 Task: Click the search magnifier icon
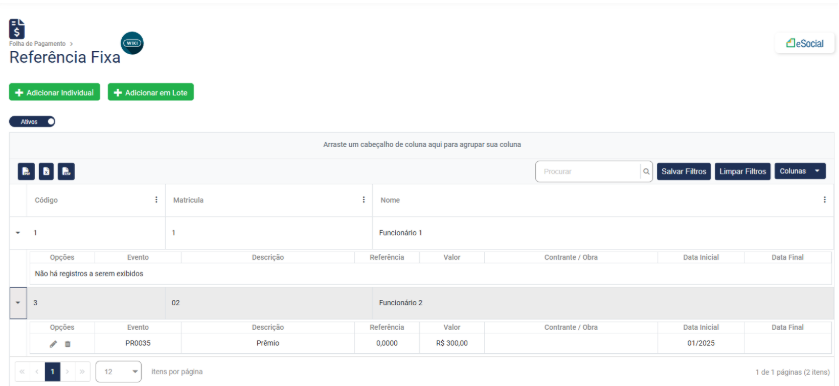(646, 172)
